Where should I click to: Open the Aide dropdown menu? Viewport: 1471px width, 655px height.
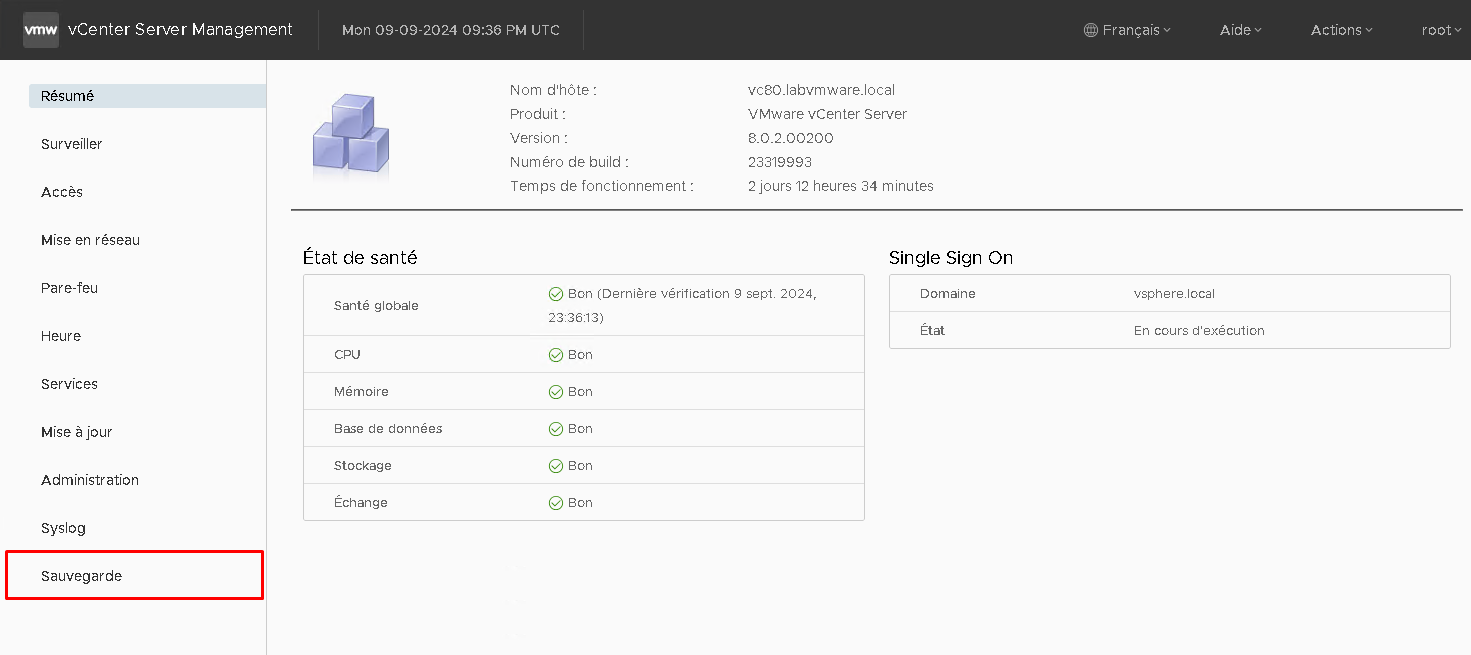[x=1241, y=30]
